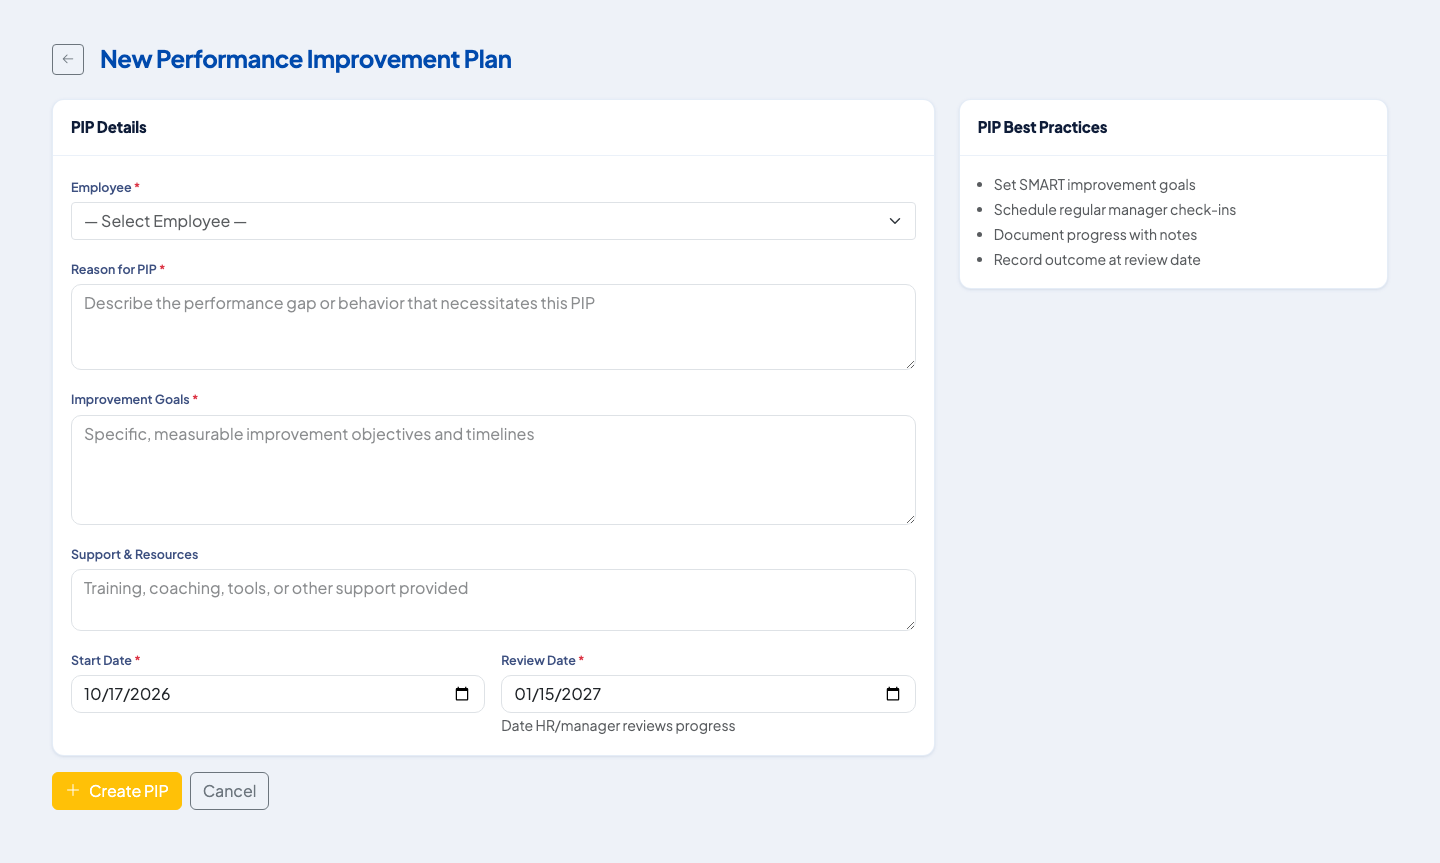The width and height of the screenshot is (1440, 863).
Task: Open the Start Date calendar picker icon
Action: (462, 694)
